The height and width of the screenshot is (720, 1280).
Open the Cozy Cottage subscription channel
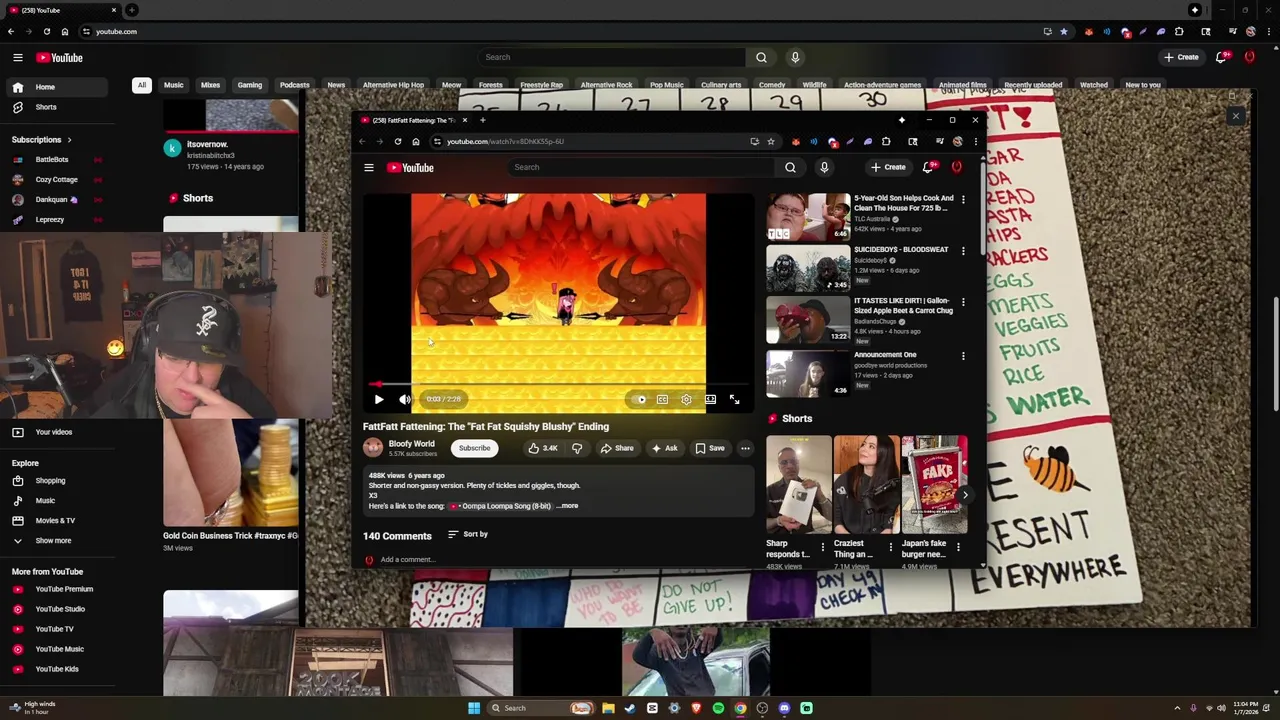pyautogui.click(x=56, y=180)
